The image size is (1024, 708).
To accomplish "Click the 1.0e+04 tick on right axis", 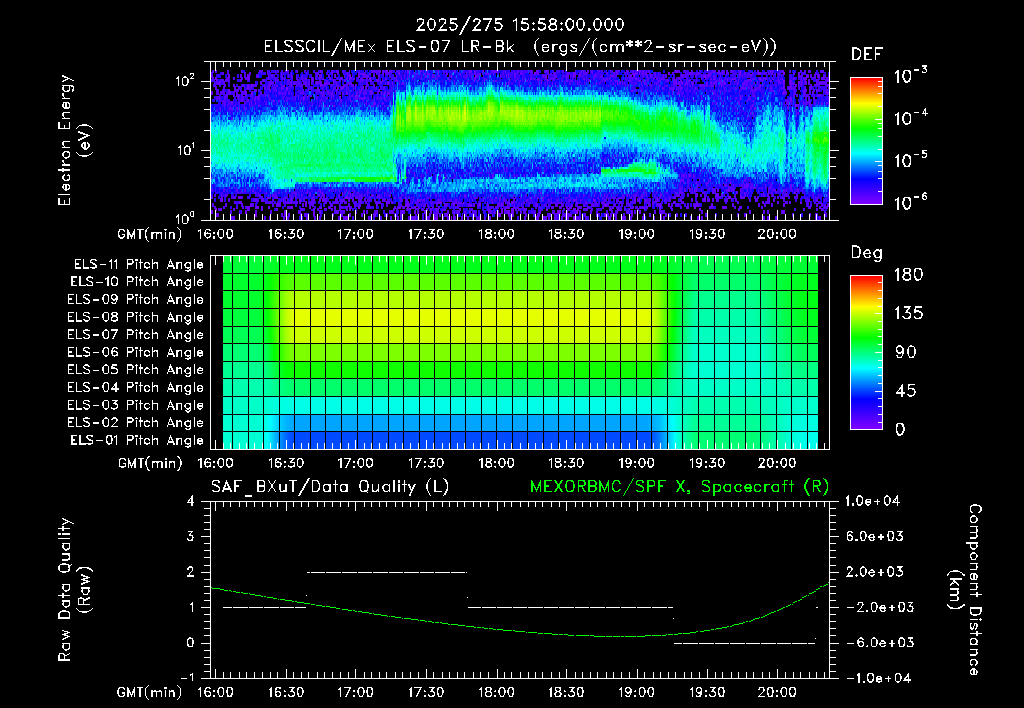I will tap(872, 501).
